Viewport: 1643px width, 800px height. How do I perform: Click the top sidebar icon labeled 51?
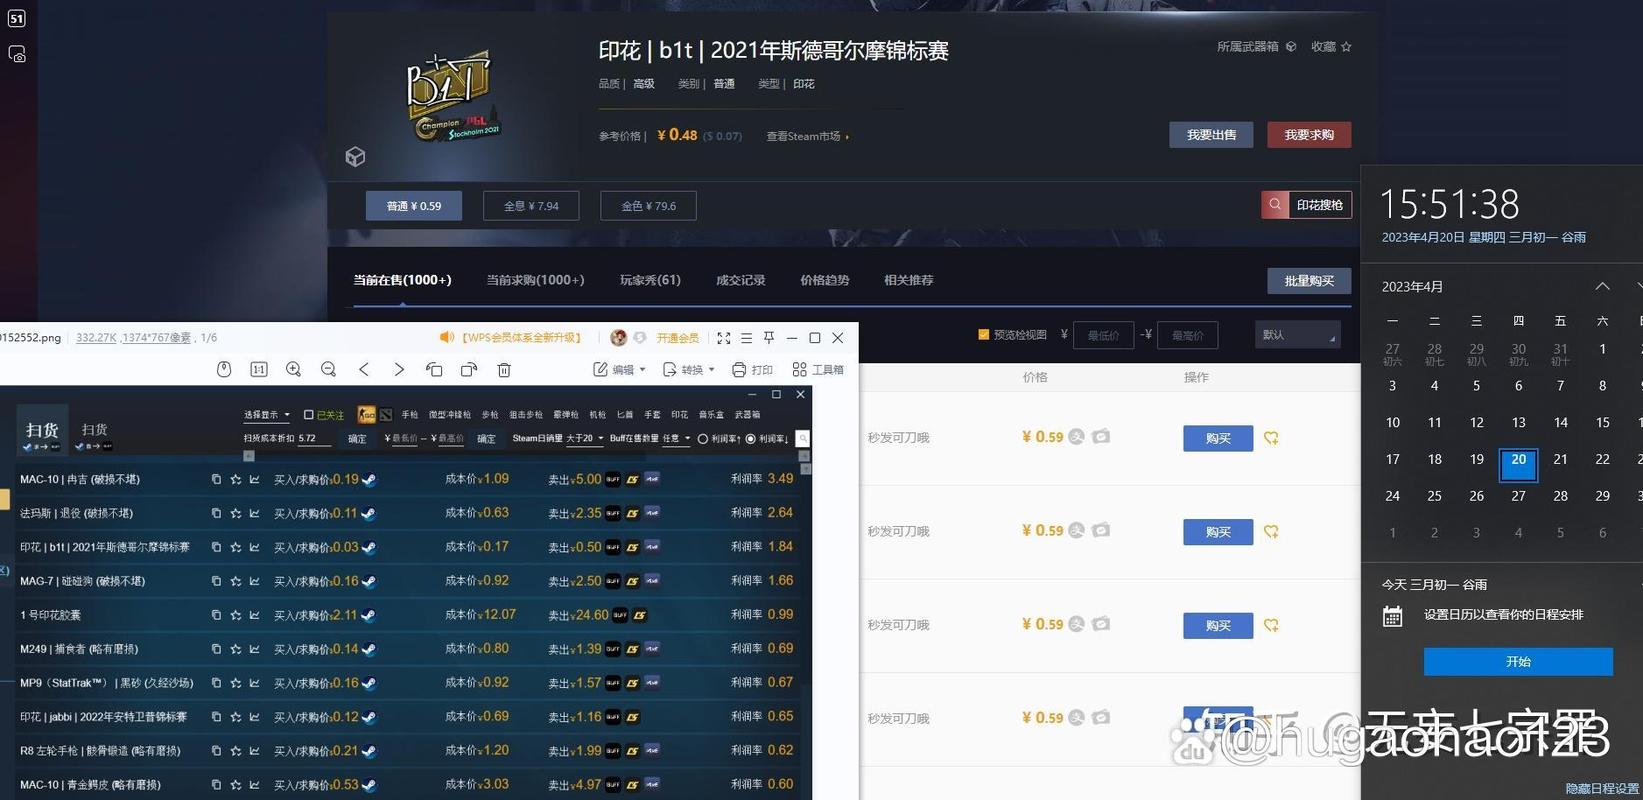pyautogui.click(x=17, y=18)
